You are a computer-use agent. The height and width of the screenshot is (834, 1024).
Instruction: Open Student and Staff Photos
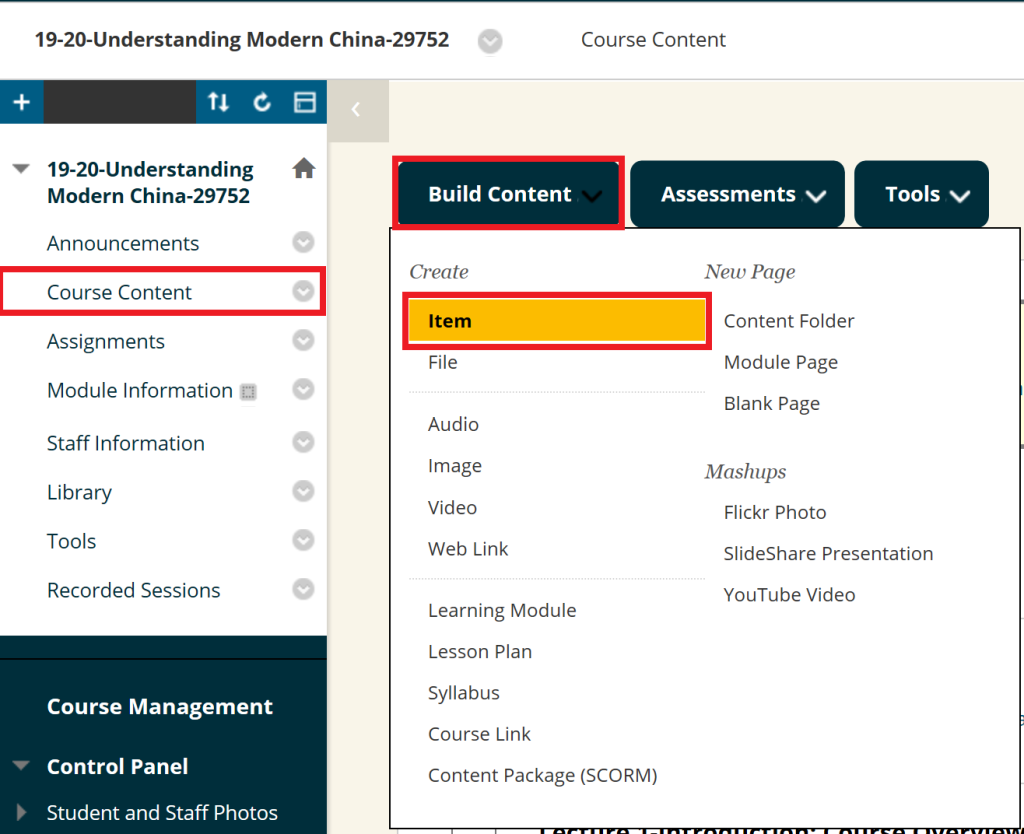click(x=162, y=812)
